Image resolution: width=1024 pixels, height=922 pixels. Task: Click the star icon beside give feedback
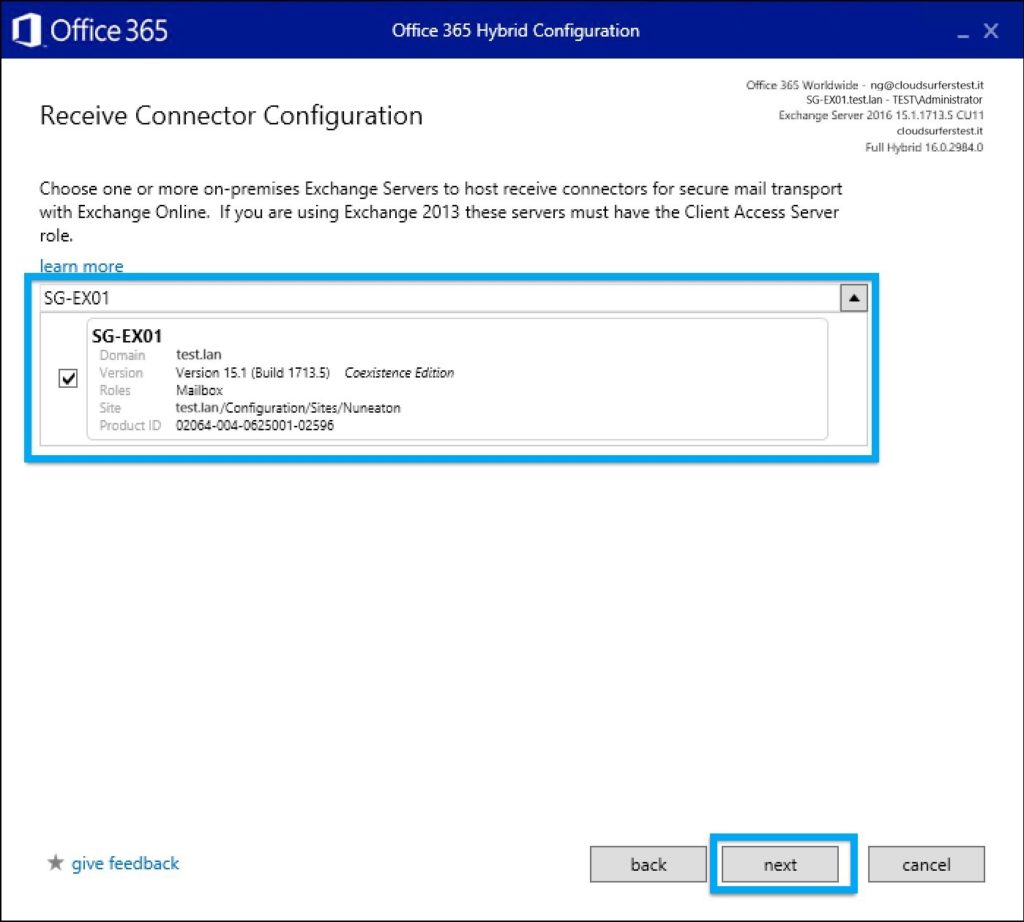click(56, 863)
